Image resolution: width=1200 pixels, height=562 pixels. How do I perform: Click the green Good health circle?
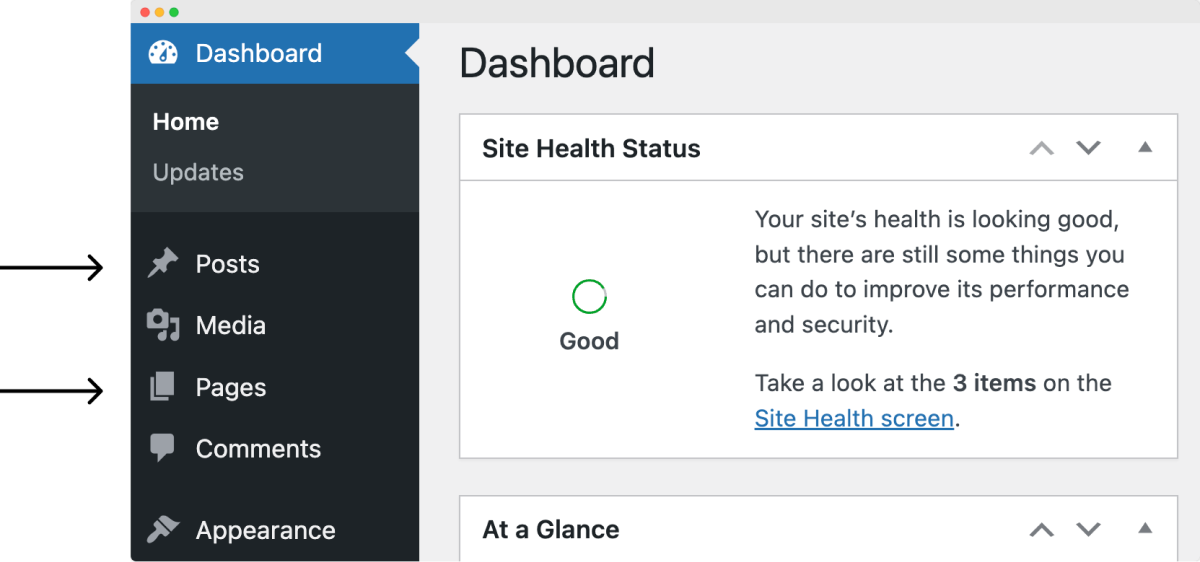point(589,296)
